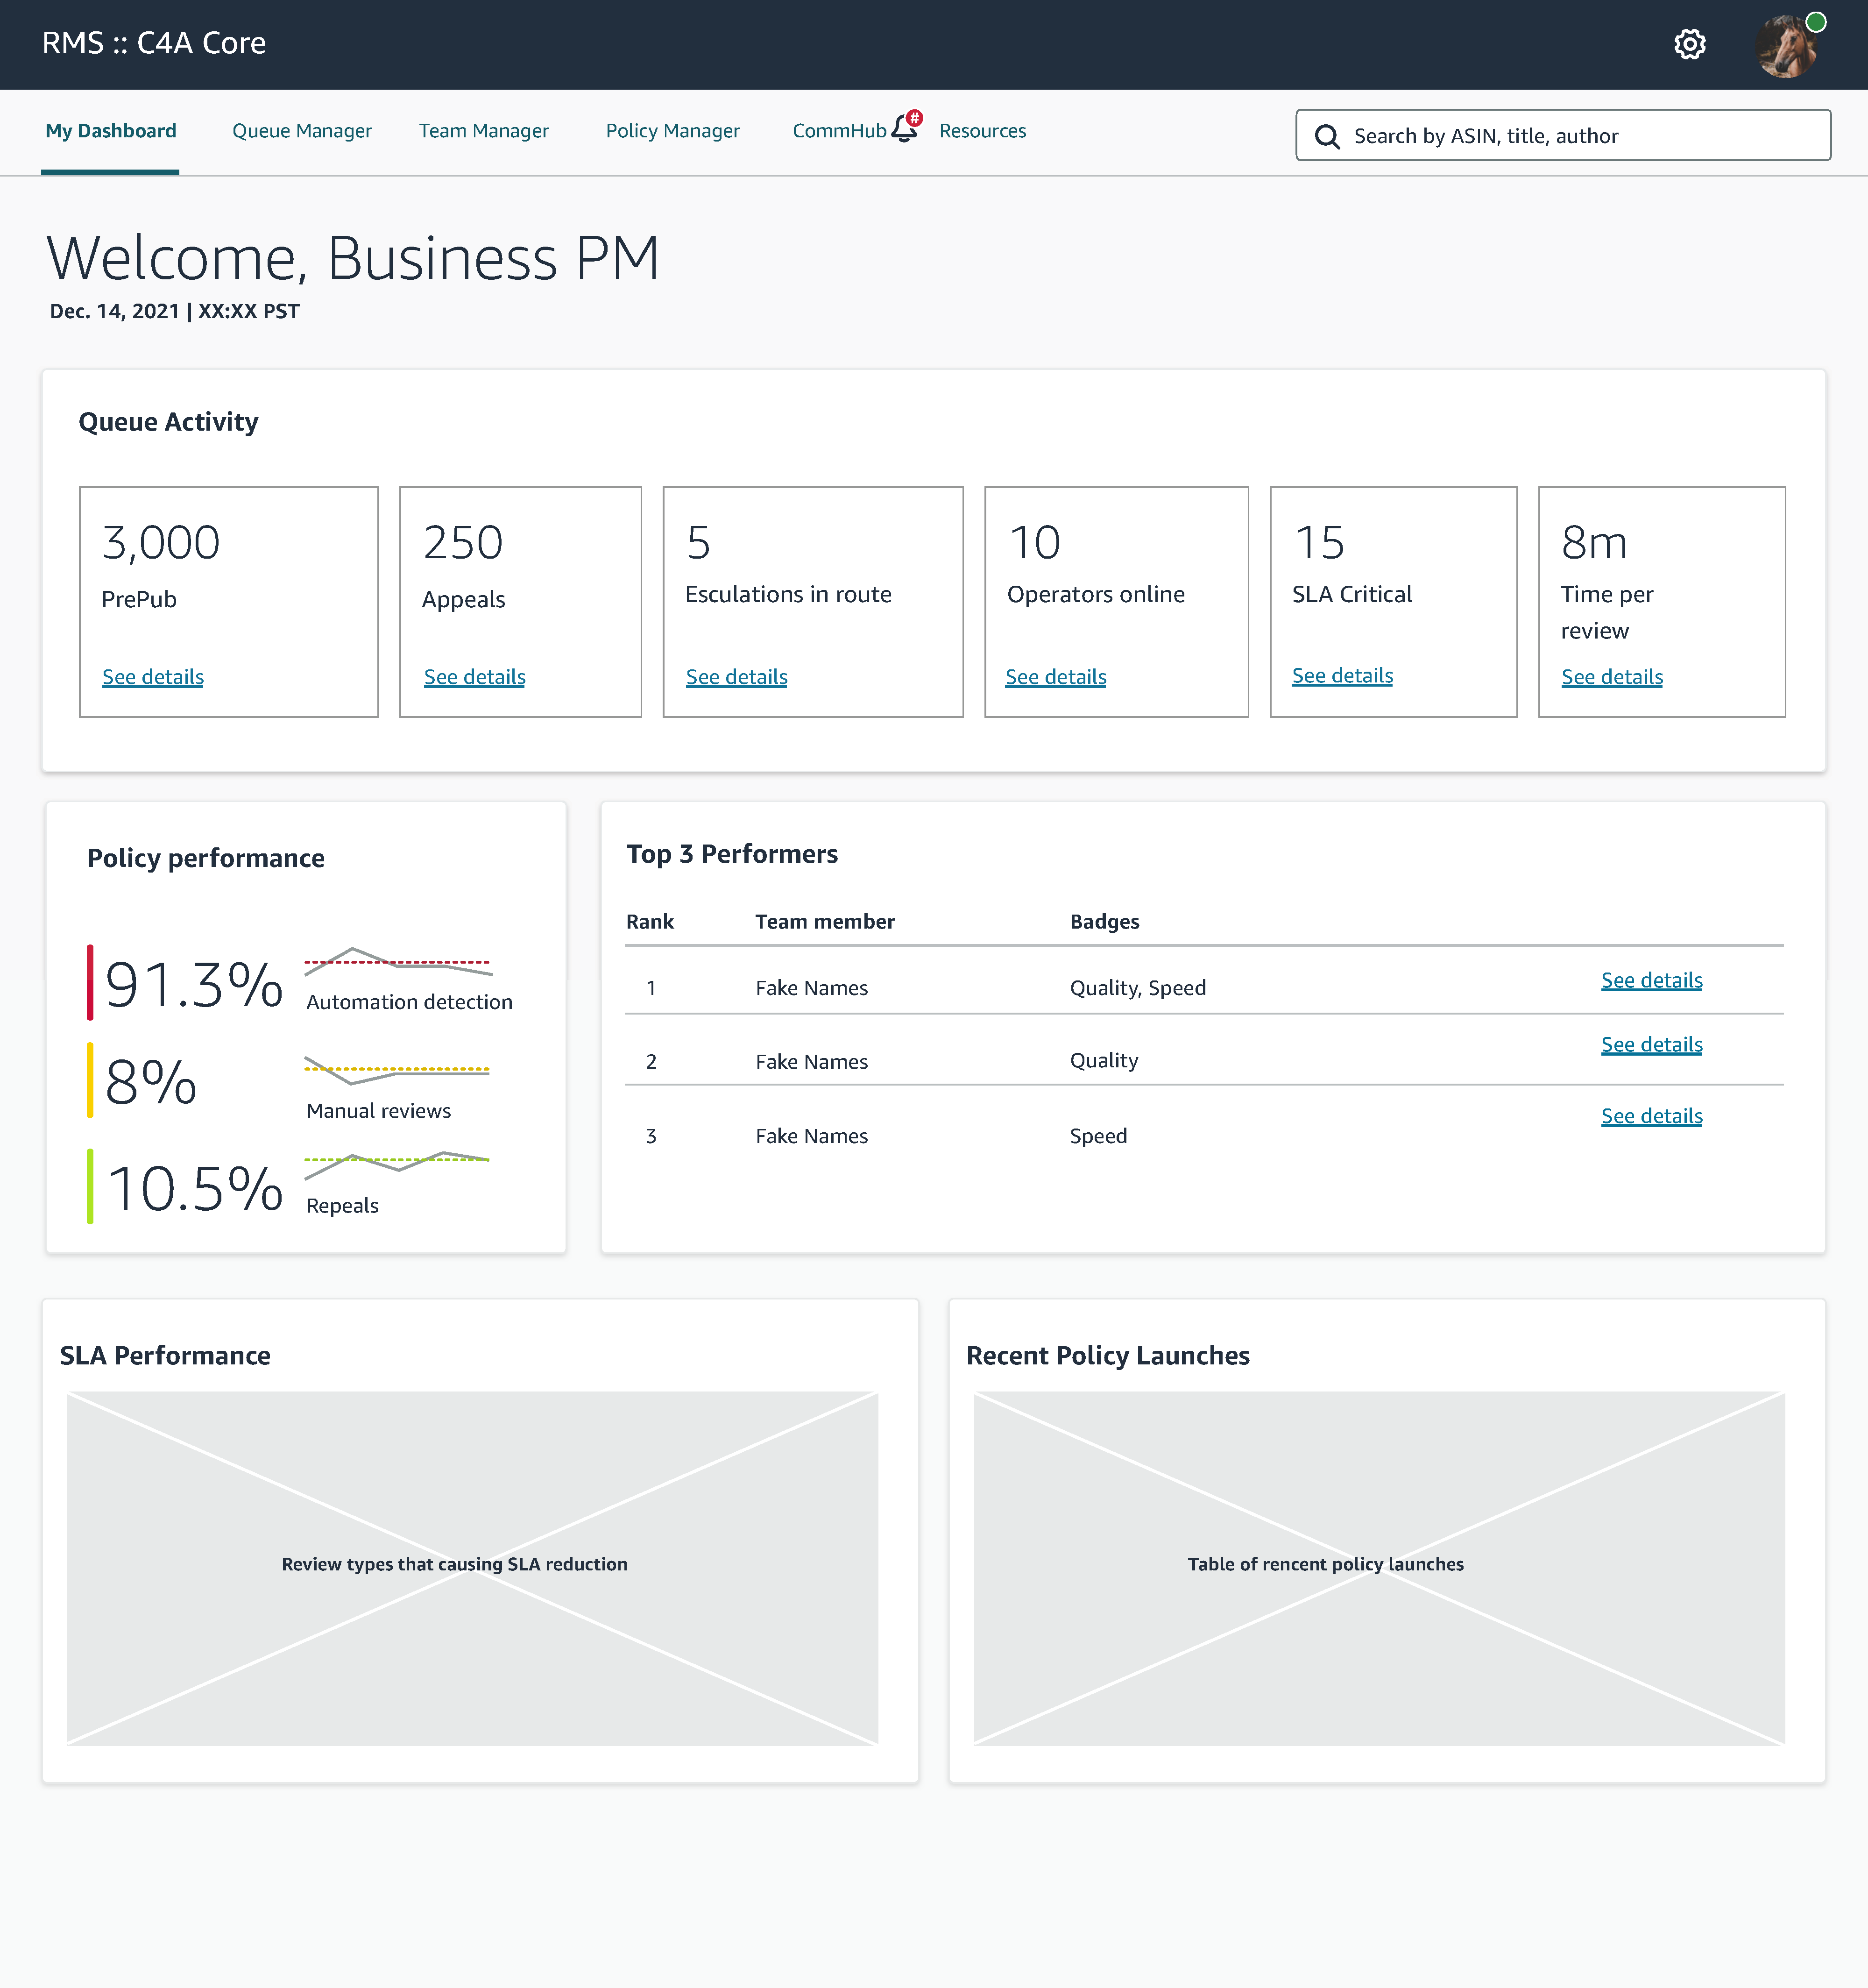See details for Appeals card
Viewport: 1868px width, 1988px height.
coord(474,677)
